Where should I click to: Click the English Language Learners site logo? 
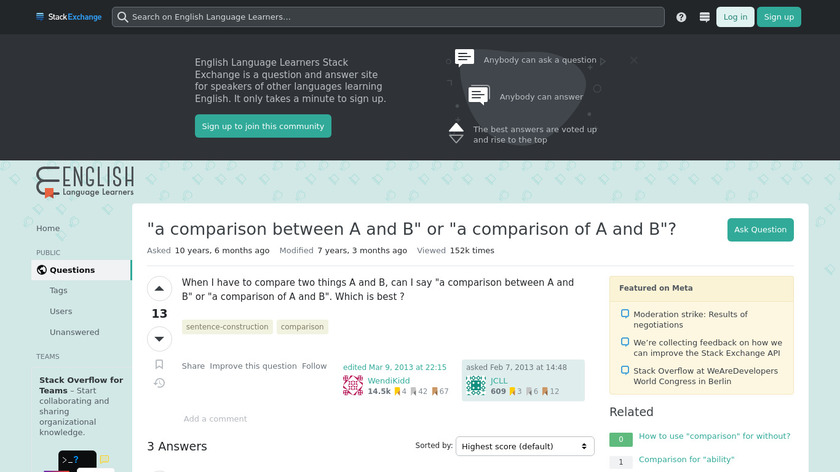point(85,181)
